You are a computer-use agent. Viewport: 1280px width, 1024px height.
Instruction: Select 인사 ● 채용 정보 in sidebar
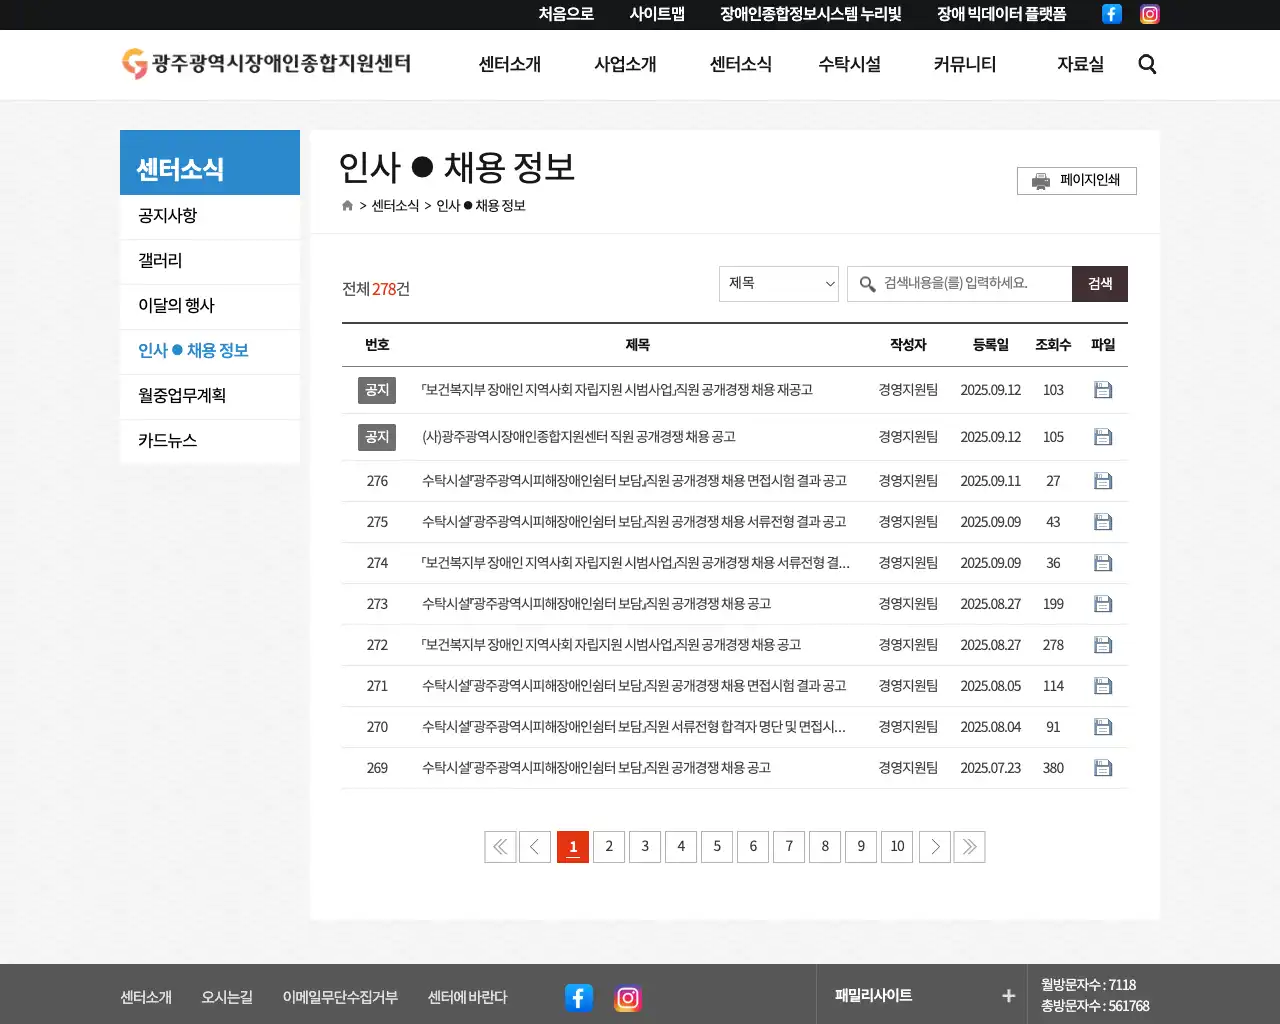point(210,351)
